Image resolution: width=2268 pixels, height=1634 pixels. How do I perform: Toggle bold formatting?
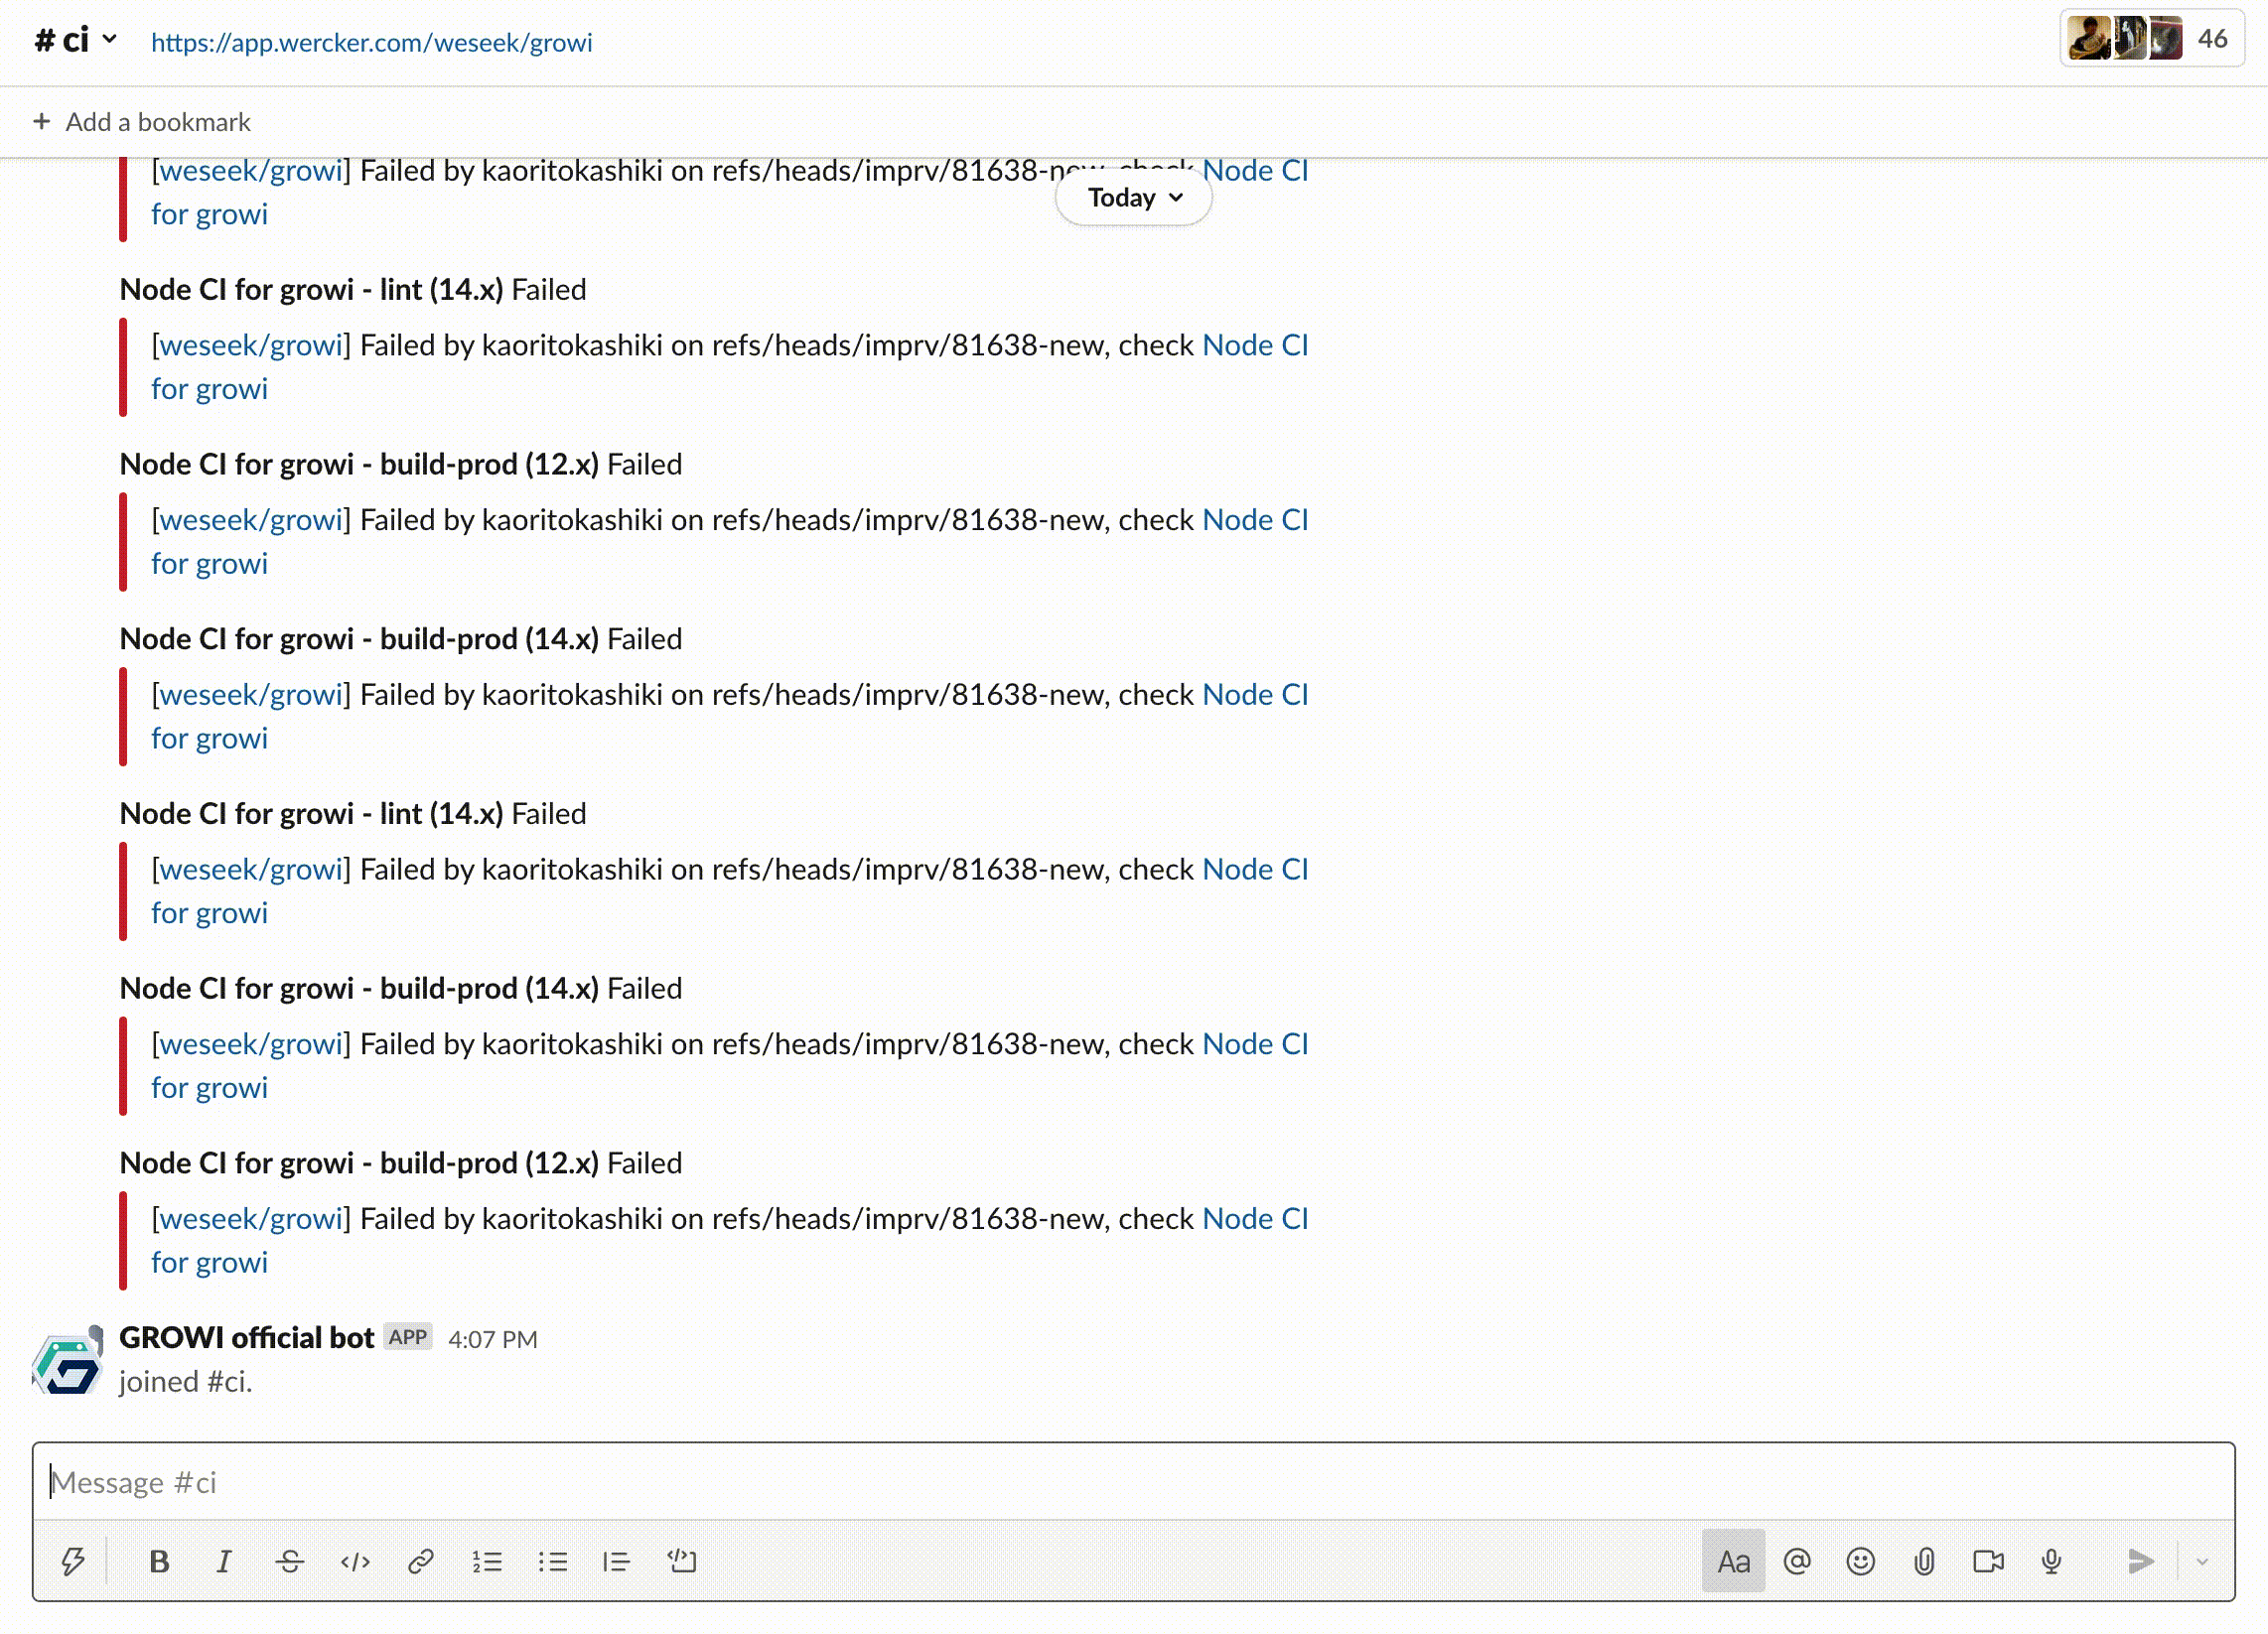click(159, 1561)
